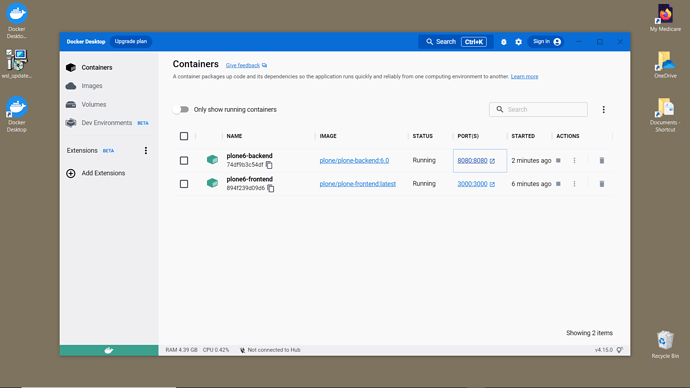
Task: Stop the plone6-backend container
Action: click(558, 161)
